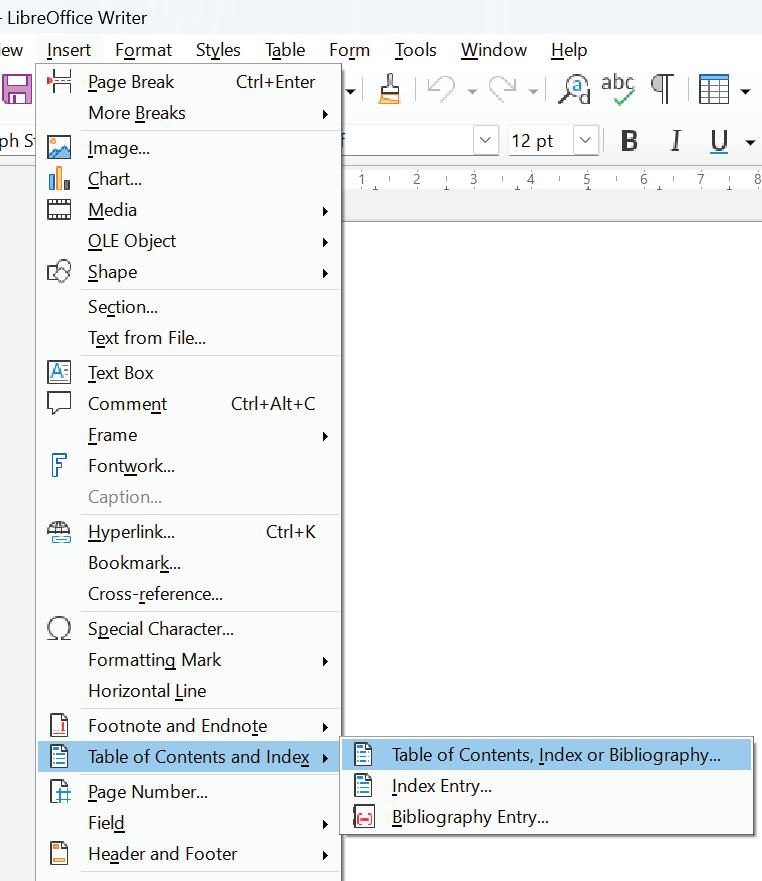Insert a Horizontal Line

pos(189,691)
